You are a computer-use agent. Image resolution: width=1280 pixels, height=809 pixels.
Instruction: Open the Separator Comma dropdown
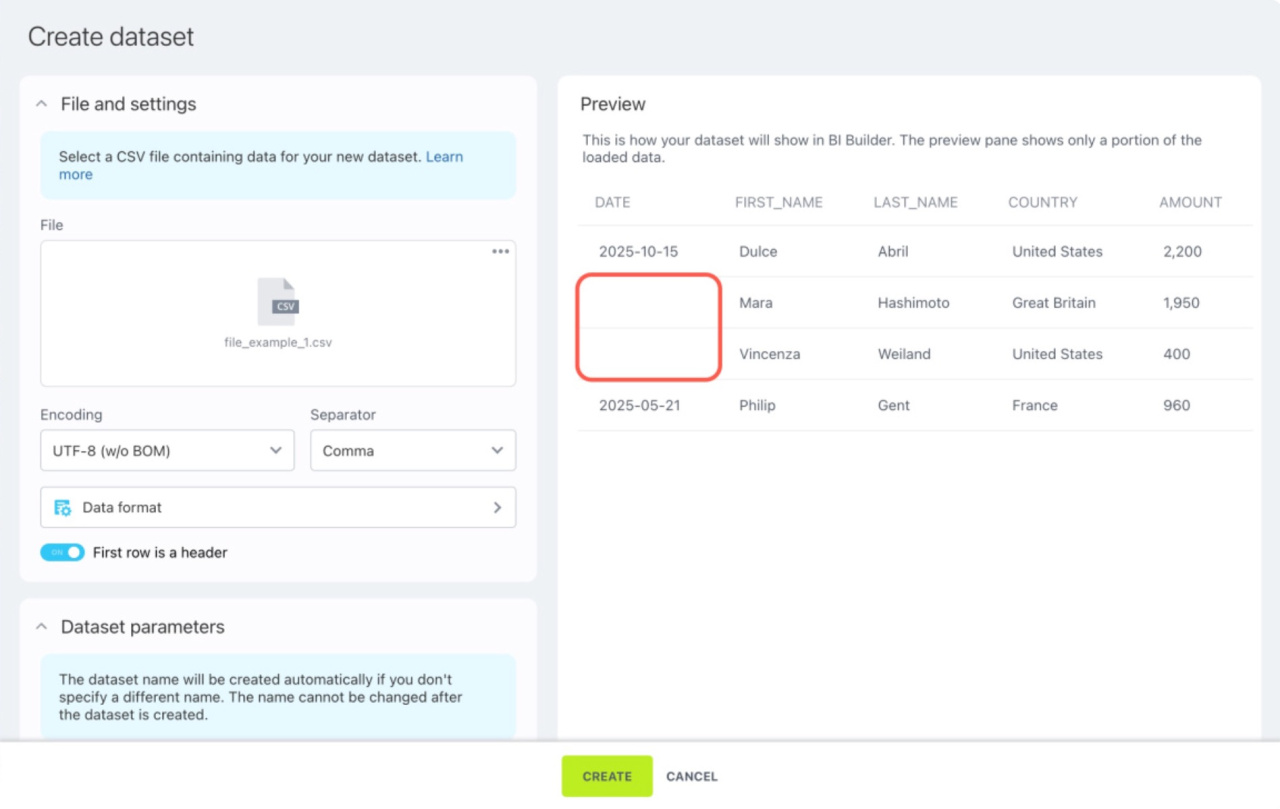point(412,451)
